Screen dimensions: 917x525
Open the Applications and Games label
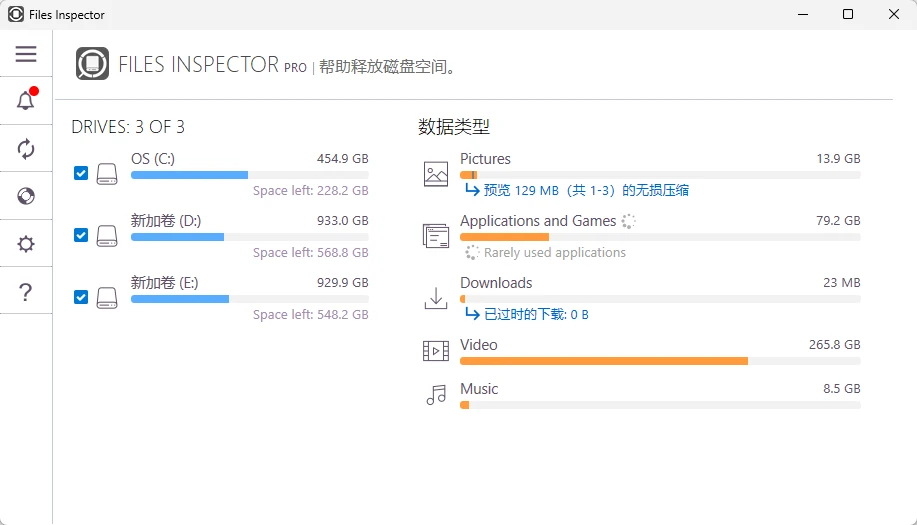click(x=538, y=221)
